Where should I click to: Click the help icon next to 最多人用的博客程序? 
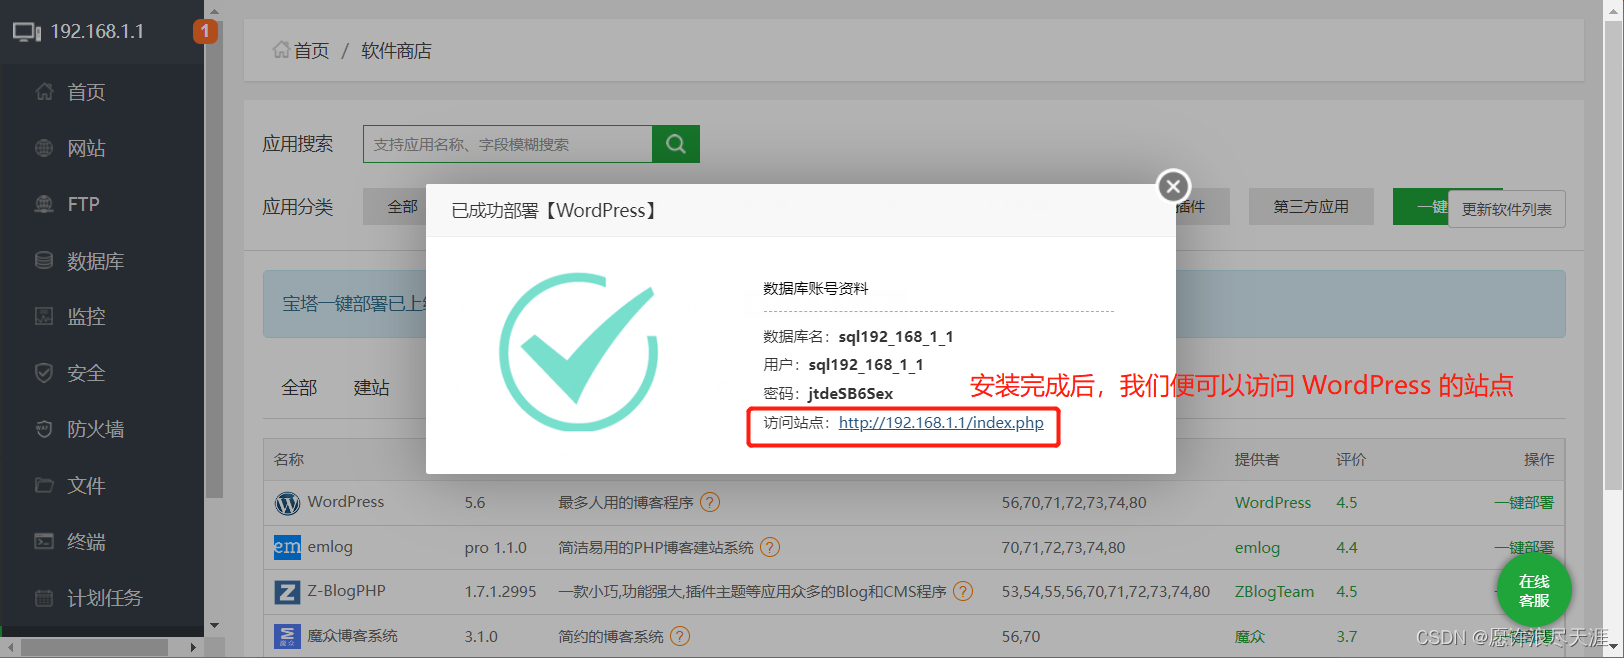pyautogui.click(x=710, y=502)
